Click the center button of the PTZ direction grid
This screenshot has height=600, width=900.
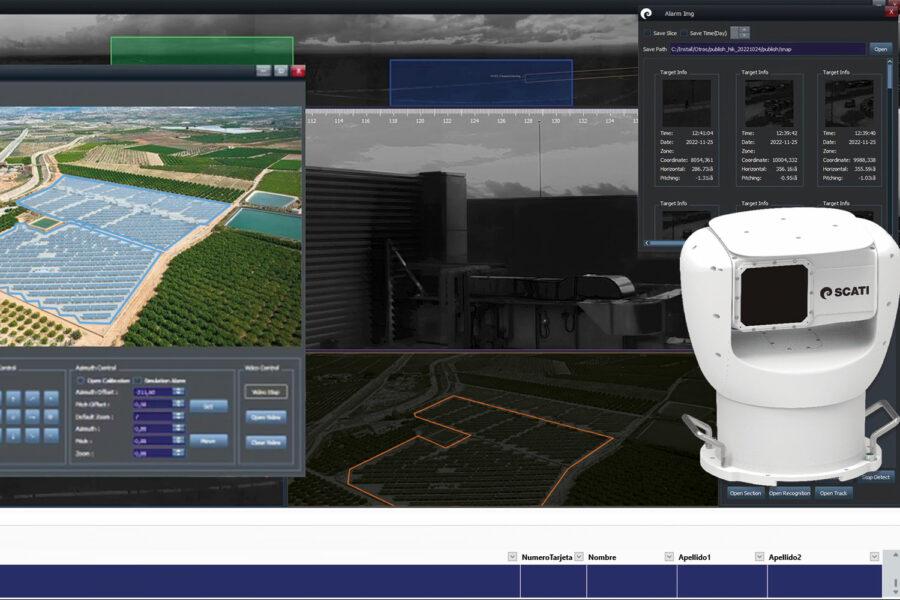click(32, 417)
